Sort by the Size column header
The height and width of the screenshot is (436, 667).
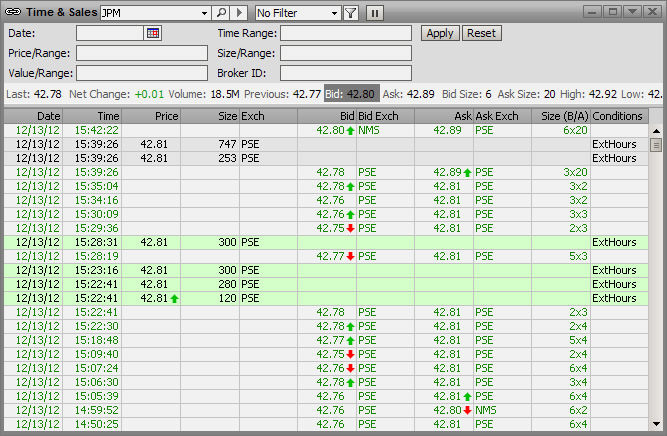pyautogui.click(x=210, y=116)
